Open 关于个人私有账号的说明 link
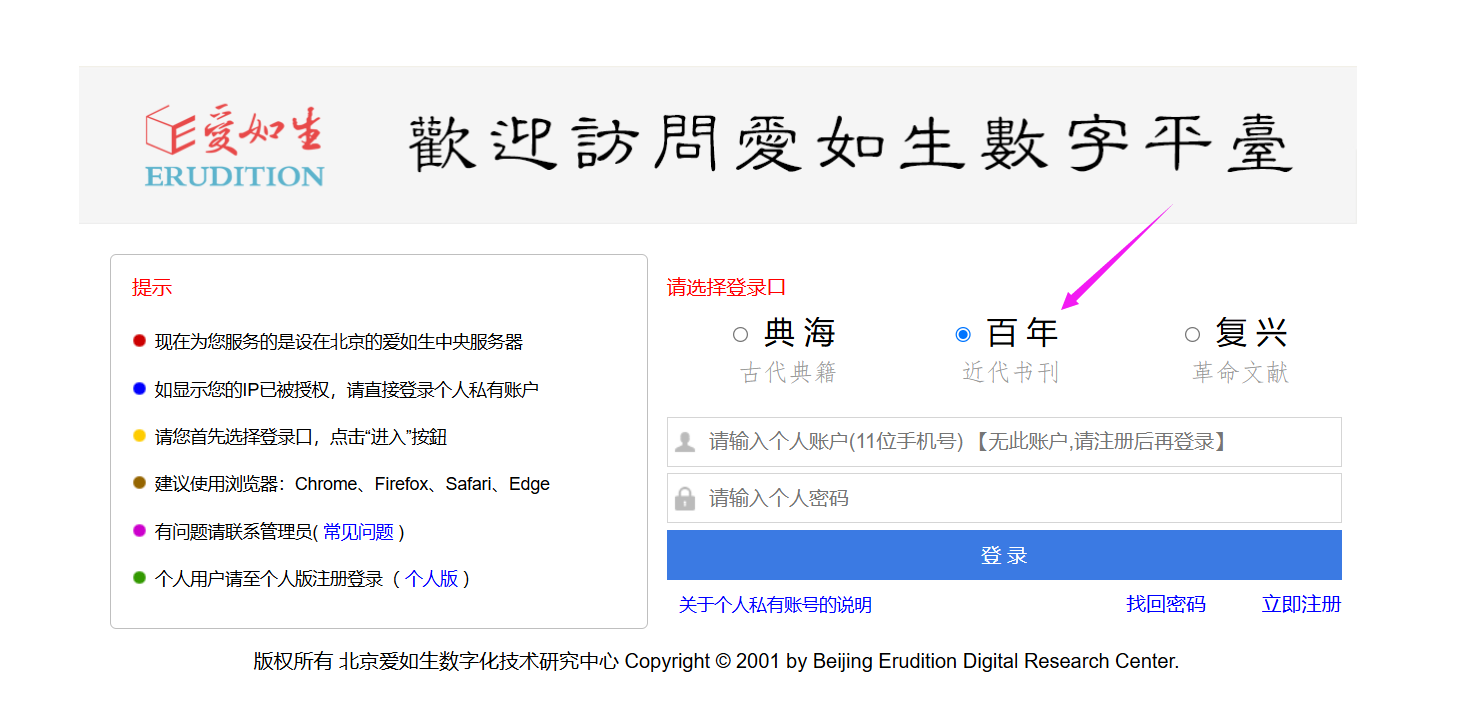 (775, 605)
